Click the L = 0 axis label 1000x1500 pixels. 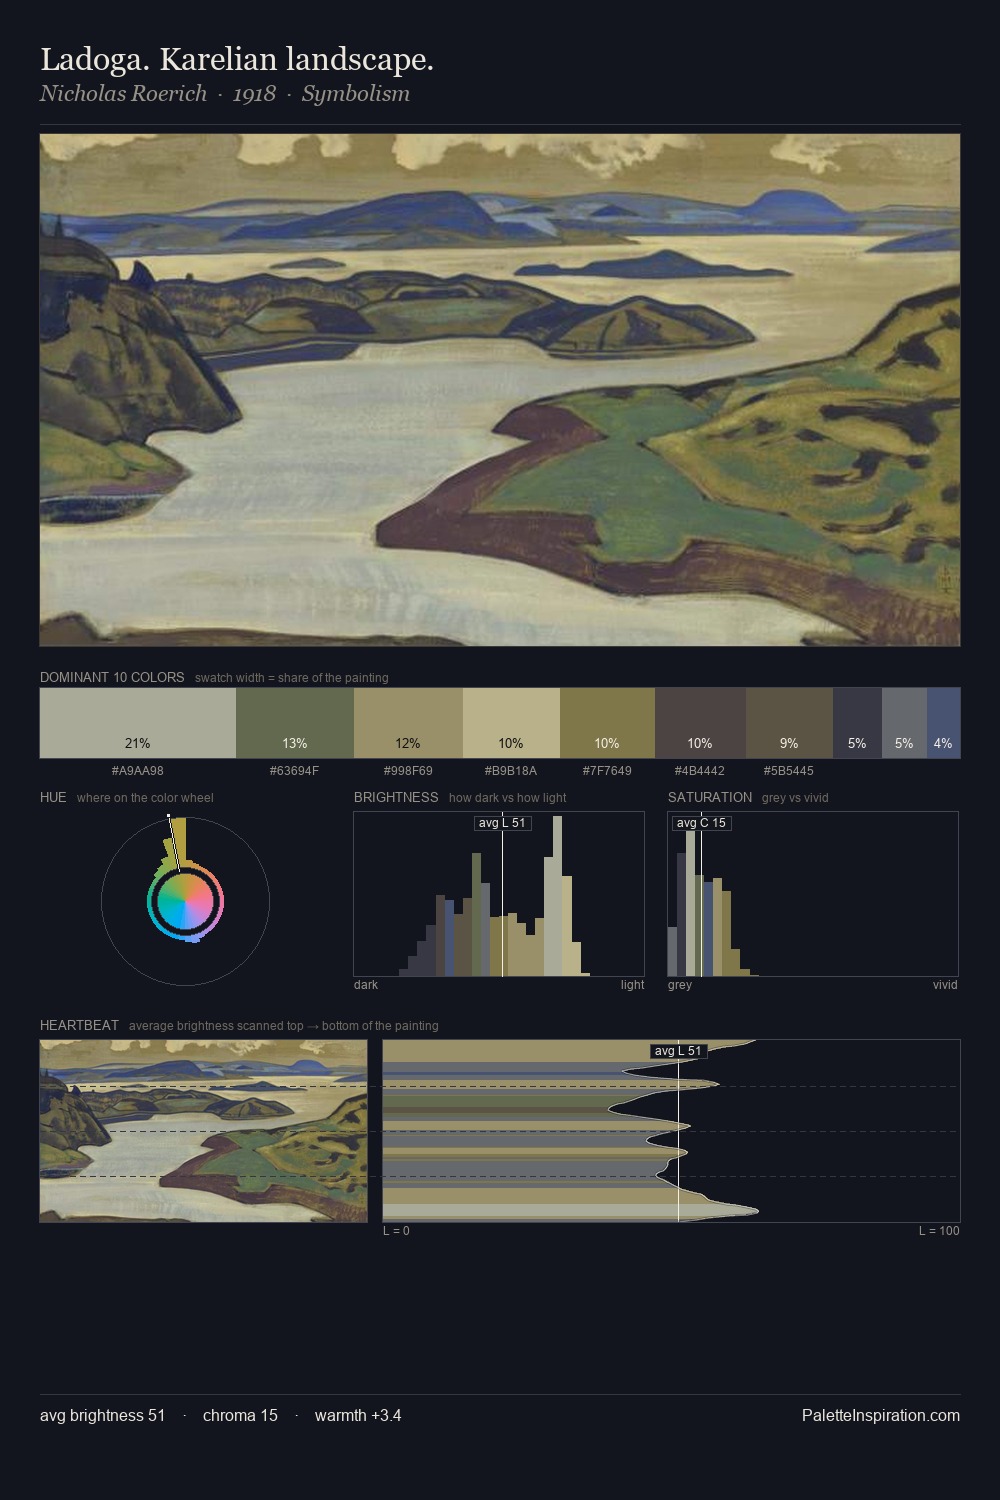pos(396,1231)
